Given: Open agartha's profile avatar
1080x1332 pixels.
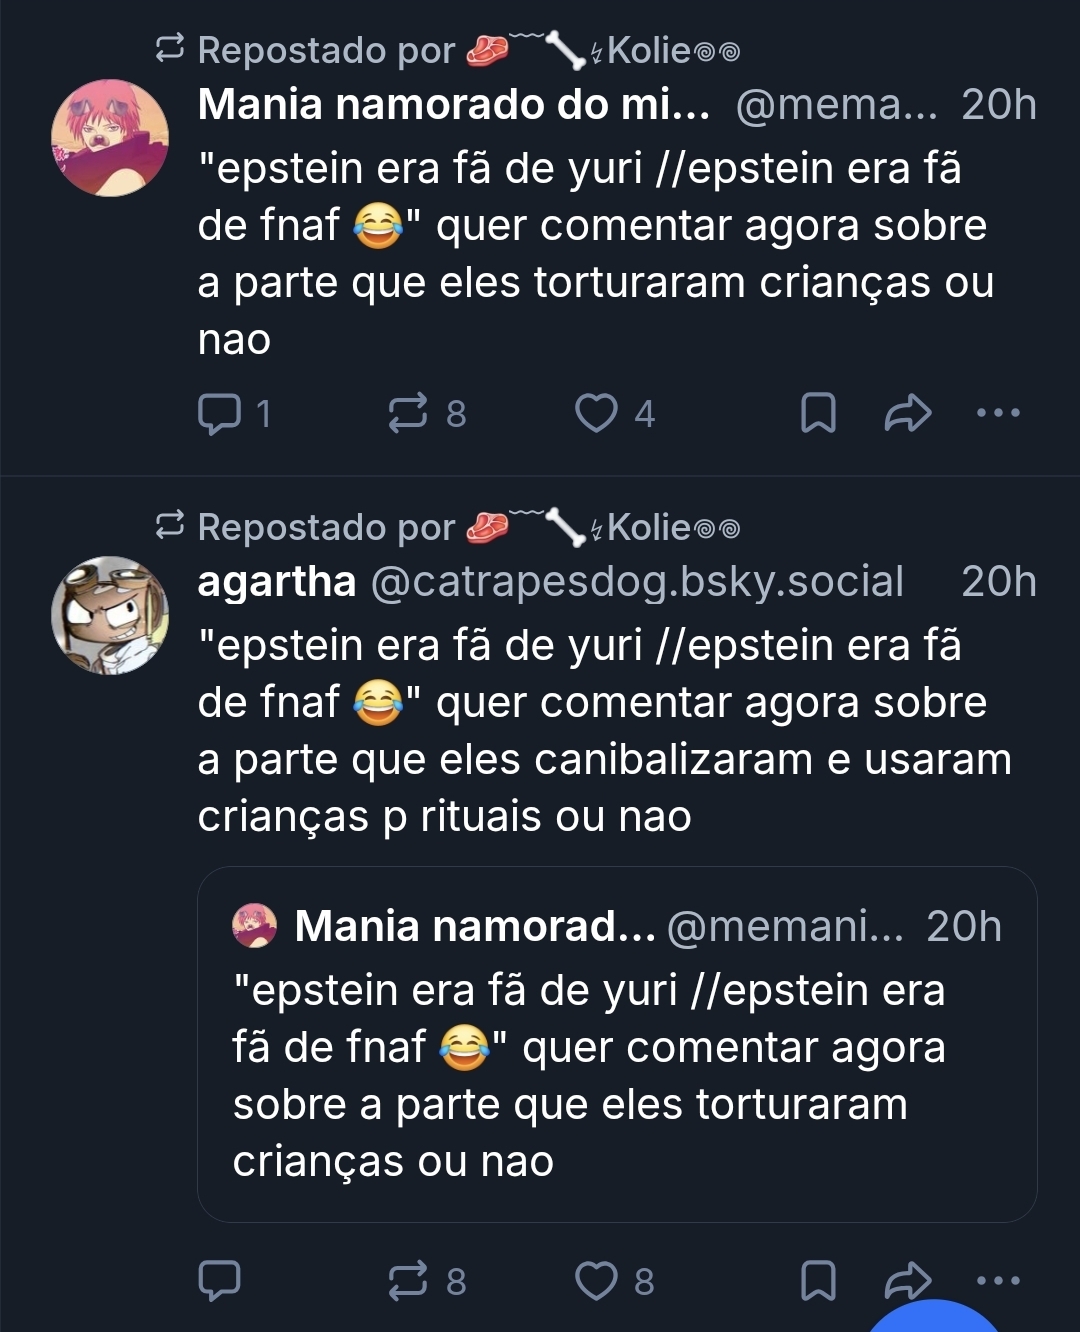Looking at the screenshot, I should click(110, 615).
